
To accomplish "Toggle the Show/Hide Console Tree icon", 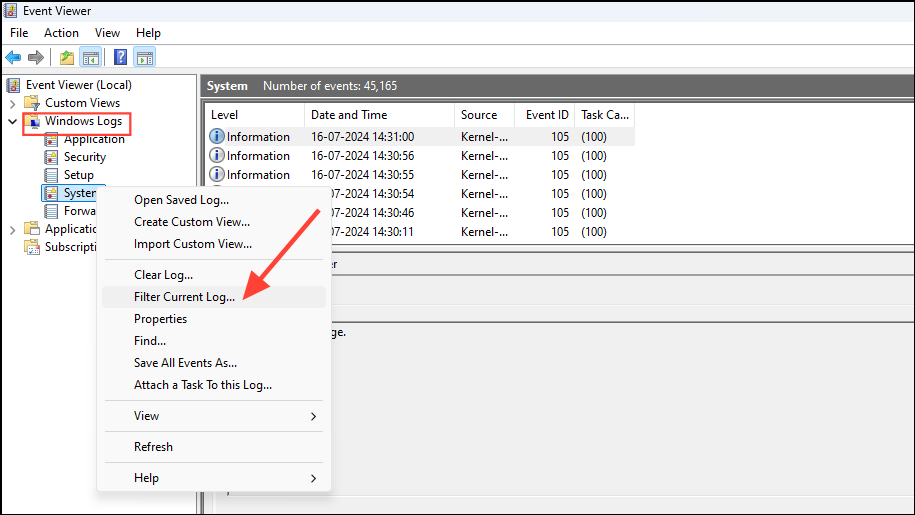I will 90,57.
